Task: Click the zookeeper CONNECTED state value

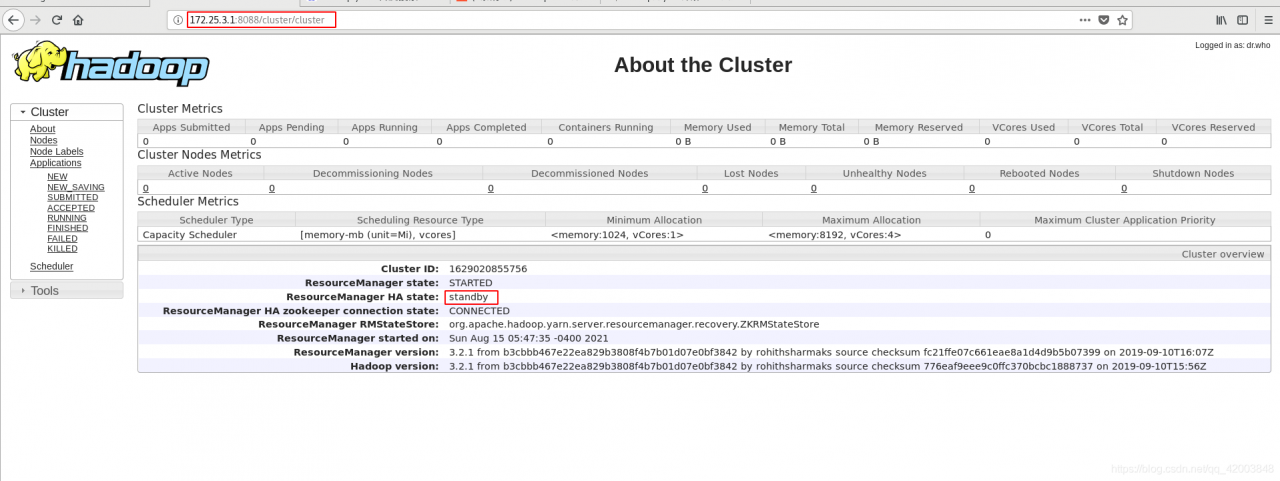Action: (479, 311)
